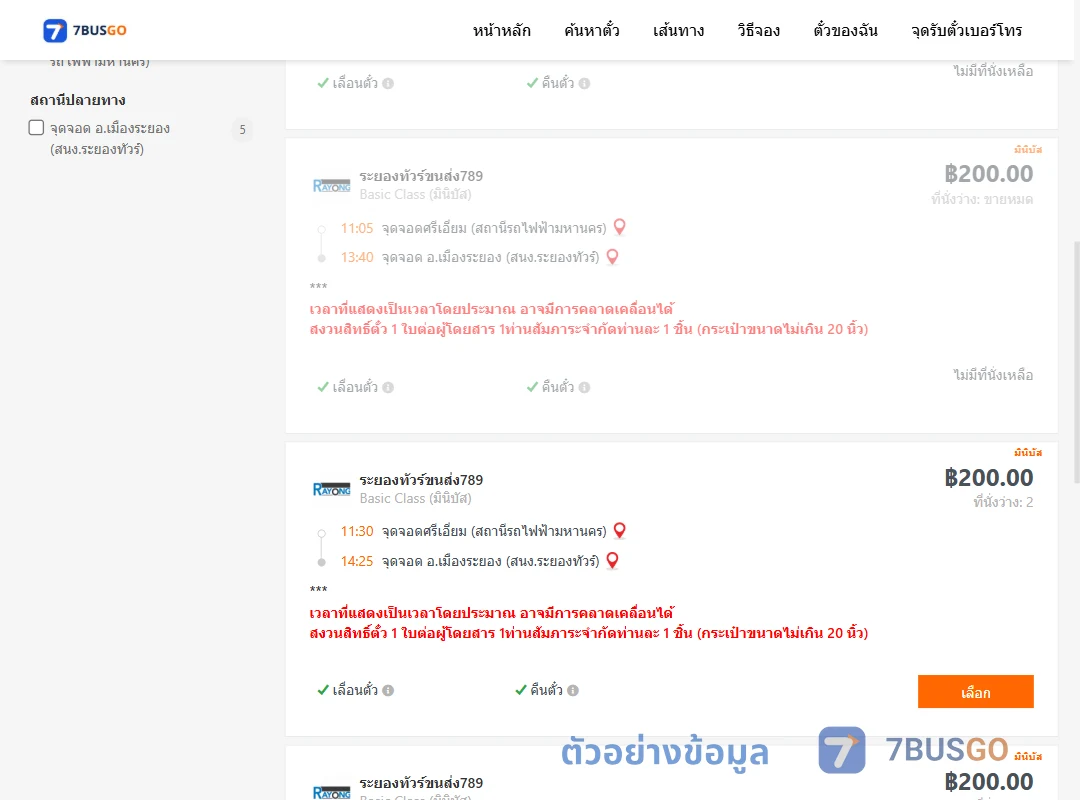Click map pin for 13:40 arrival stop
This screenshot has width=1080, height=800.
pyautogui.click(x=612, y=256)
